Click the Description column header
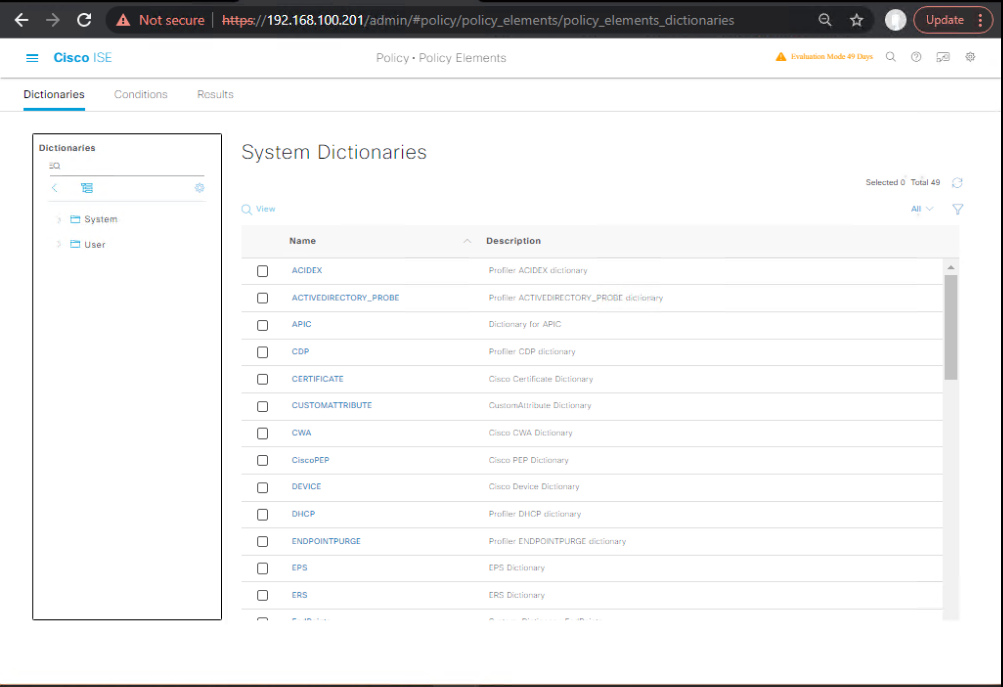 [514, 241]
